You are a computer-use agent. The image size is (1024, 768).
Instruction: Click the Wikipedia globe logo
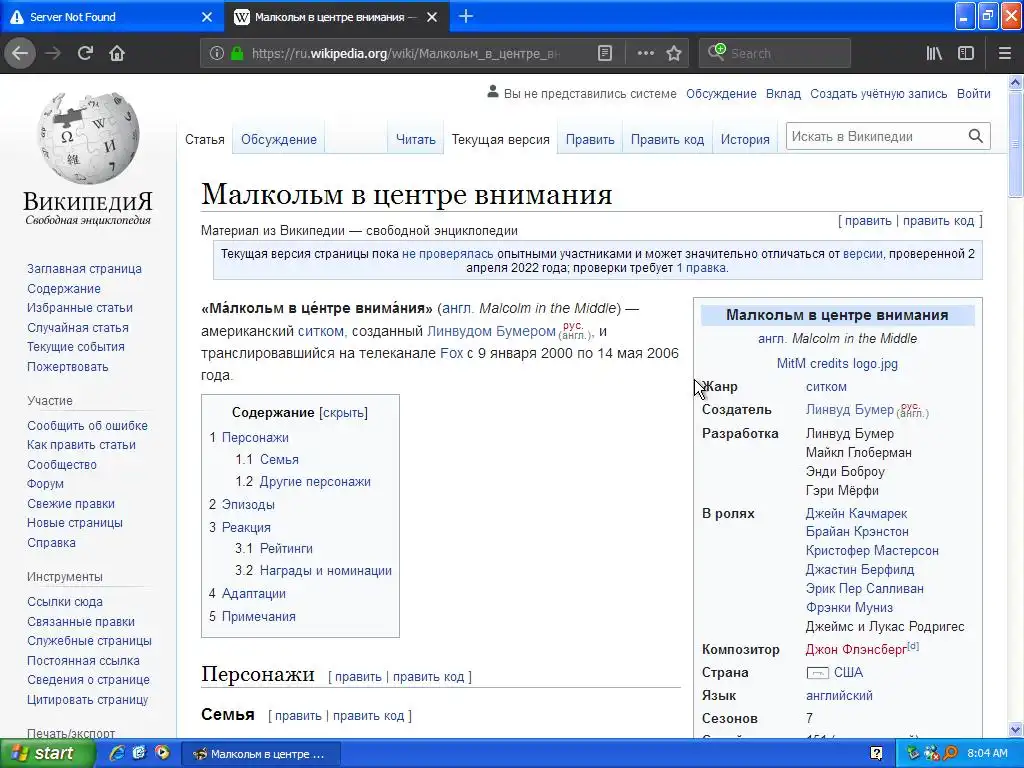click(88, 138)
